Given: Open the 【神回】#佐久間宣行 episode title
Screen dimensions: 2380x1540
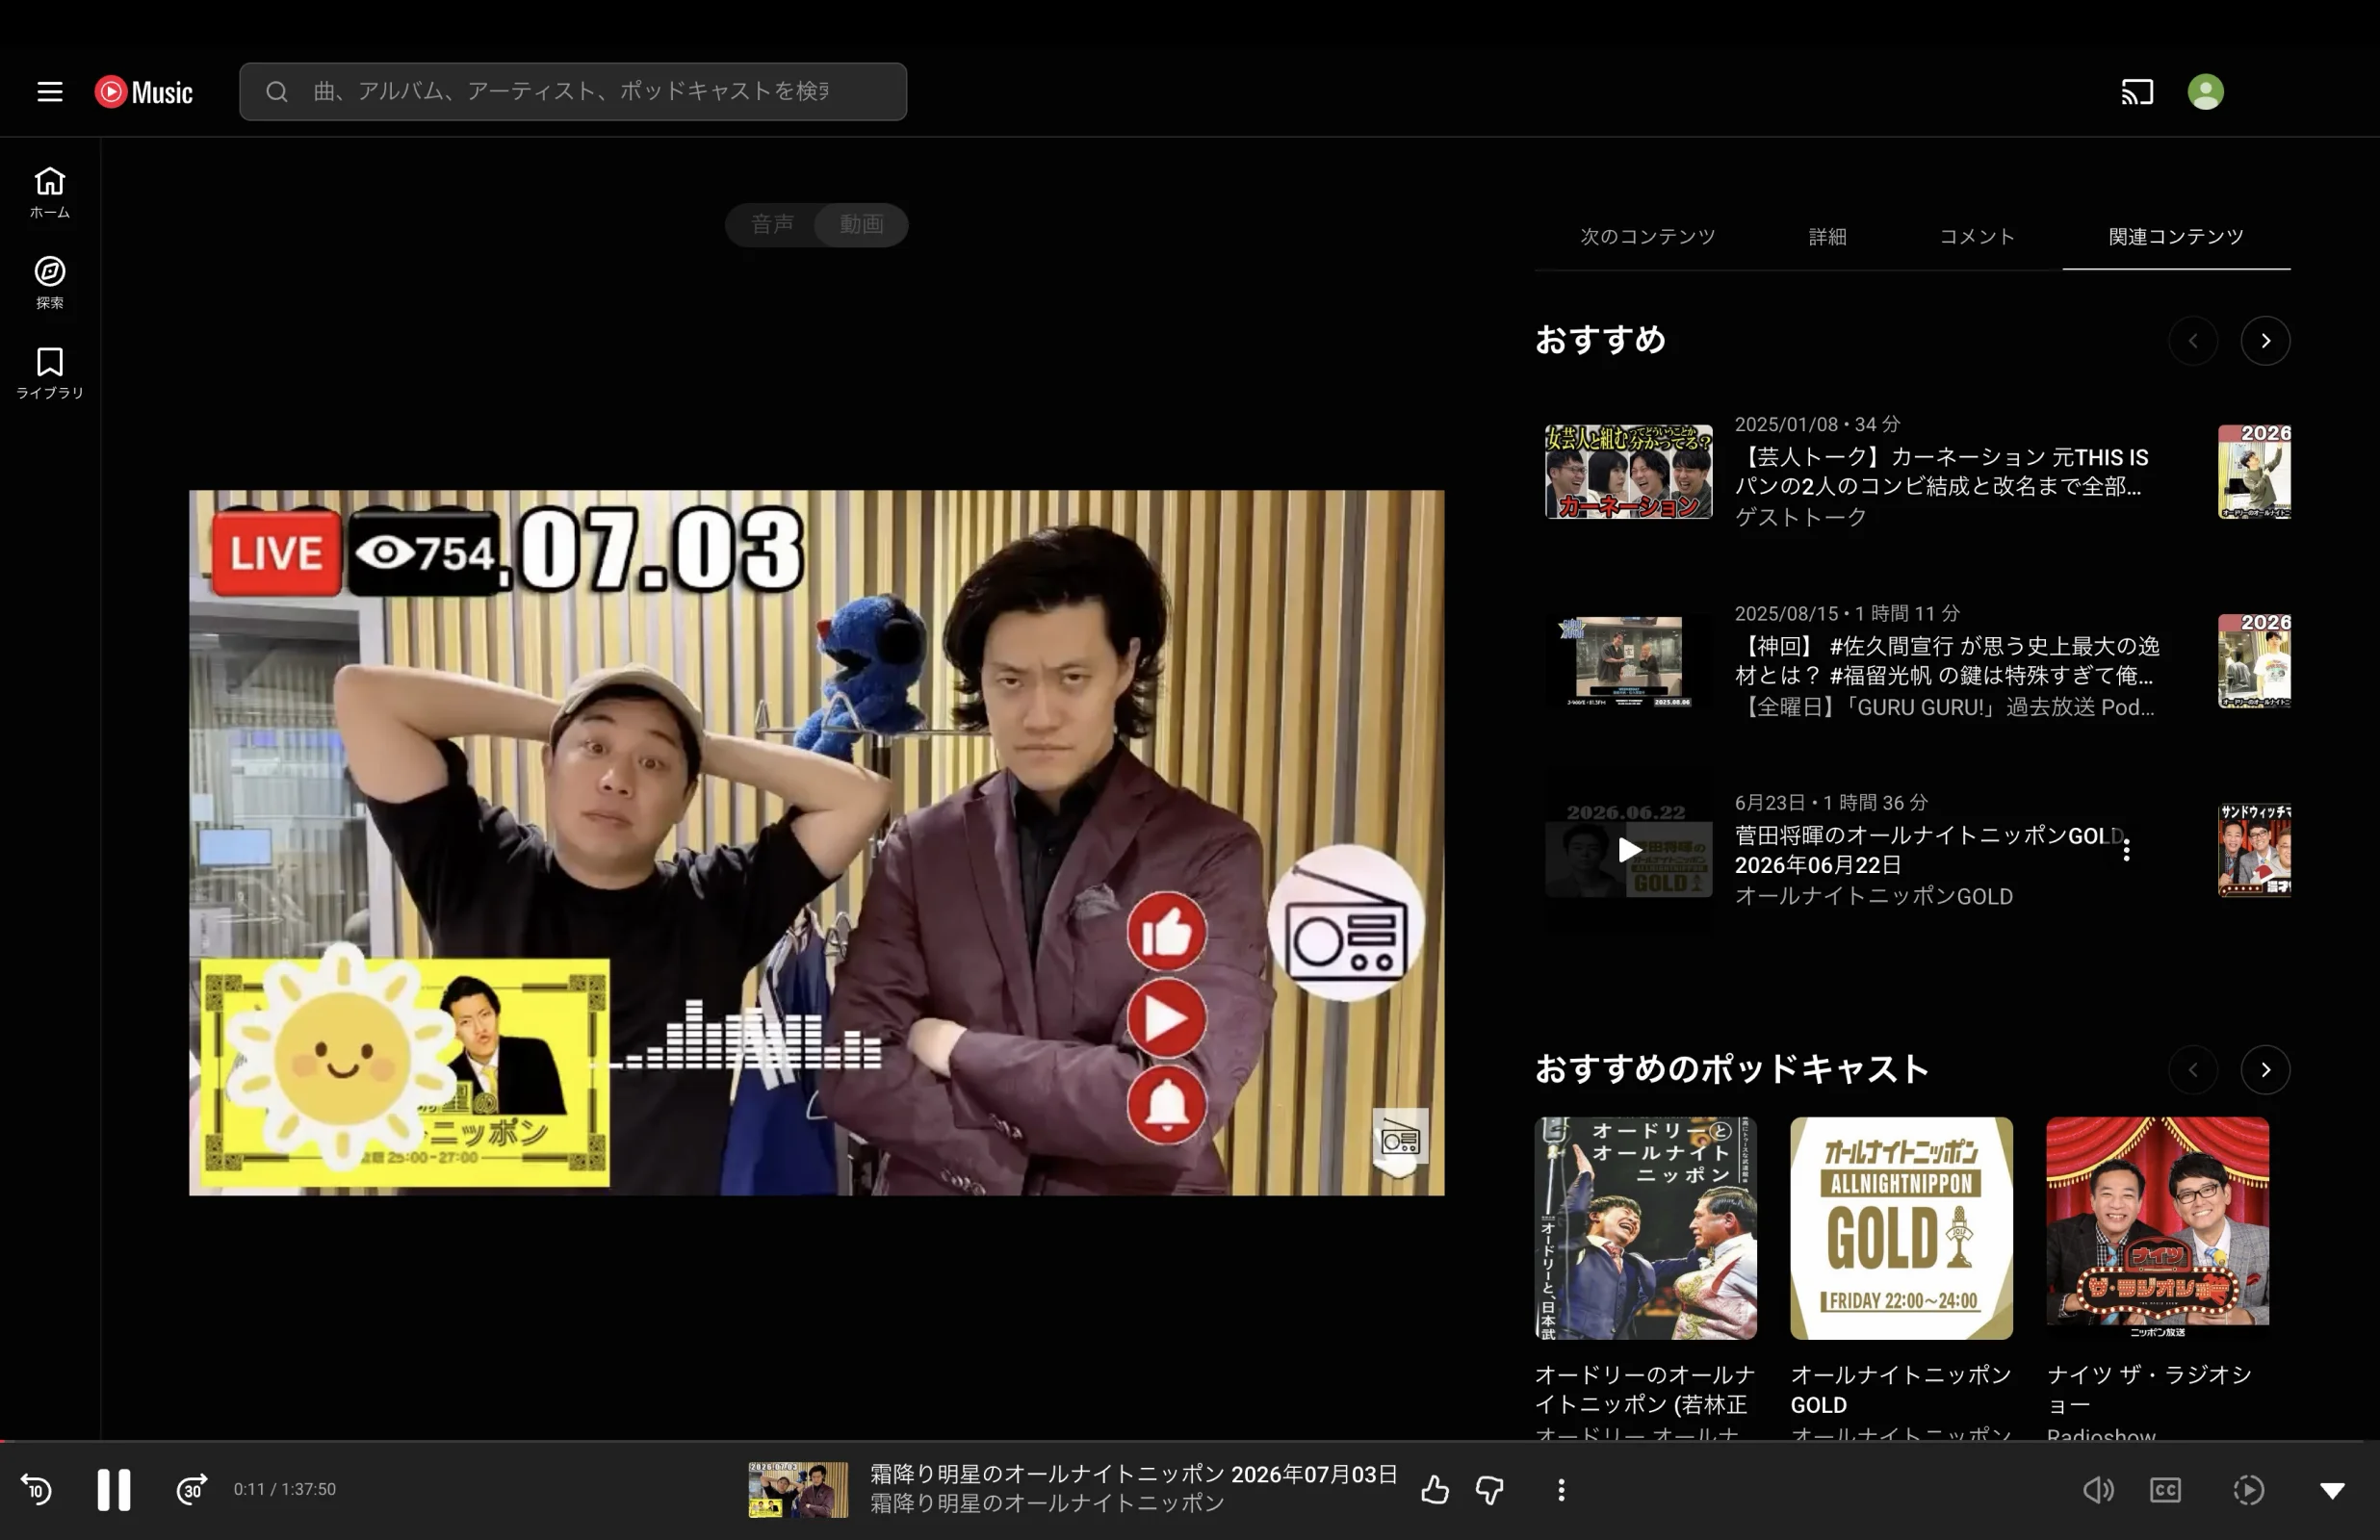Looking at the screenshot, I should 1947,660.
